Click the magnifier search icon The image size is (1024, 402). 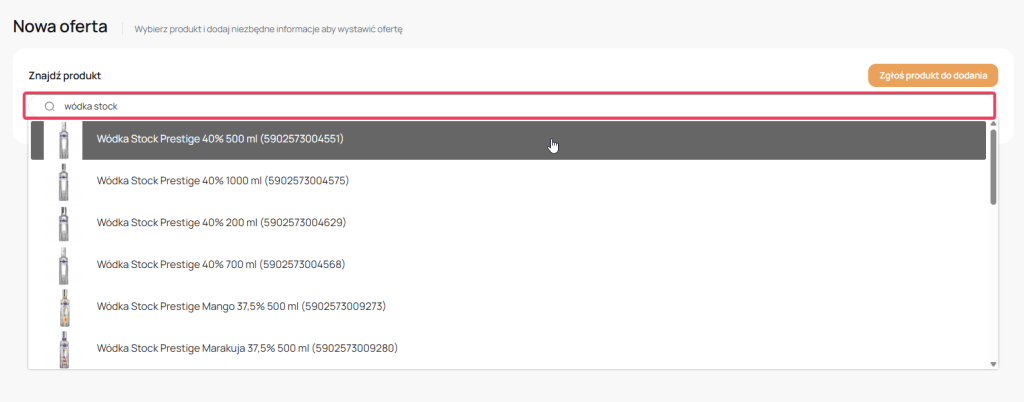click(48, 106)
